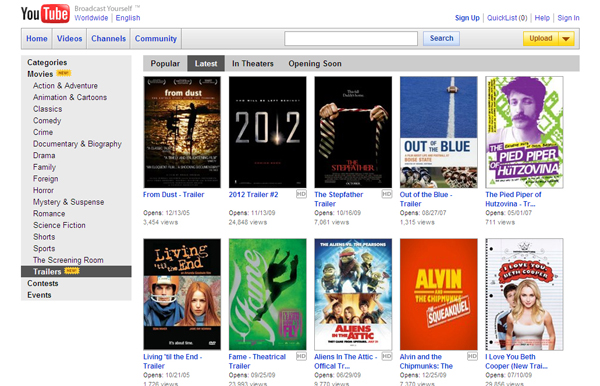Screen dimensions: 600x386
Task: Switch to the Latest tab
Action: 206,64
